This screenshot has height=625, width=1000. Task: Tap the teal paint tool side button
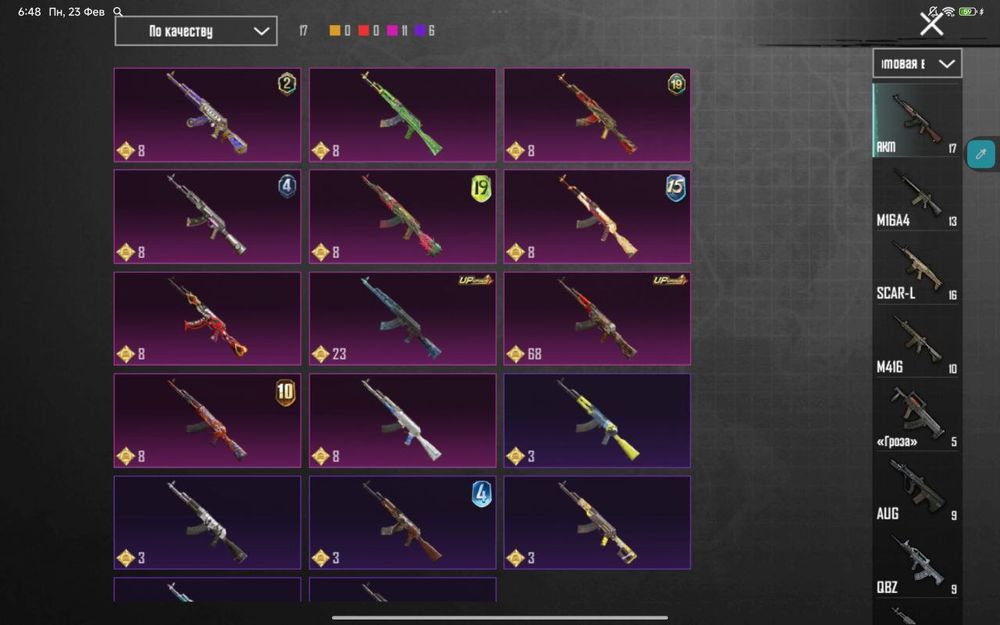981,154
